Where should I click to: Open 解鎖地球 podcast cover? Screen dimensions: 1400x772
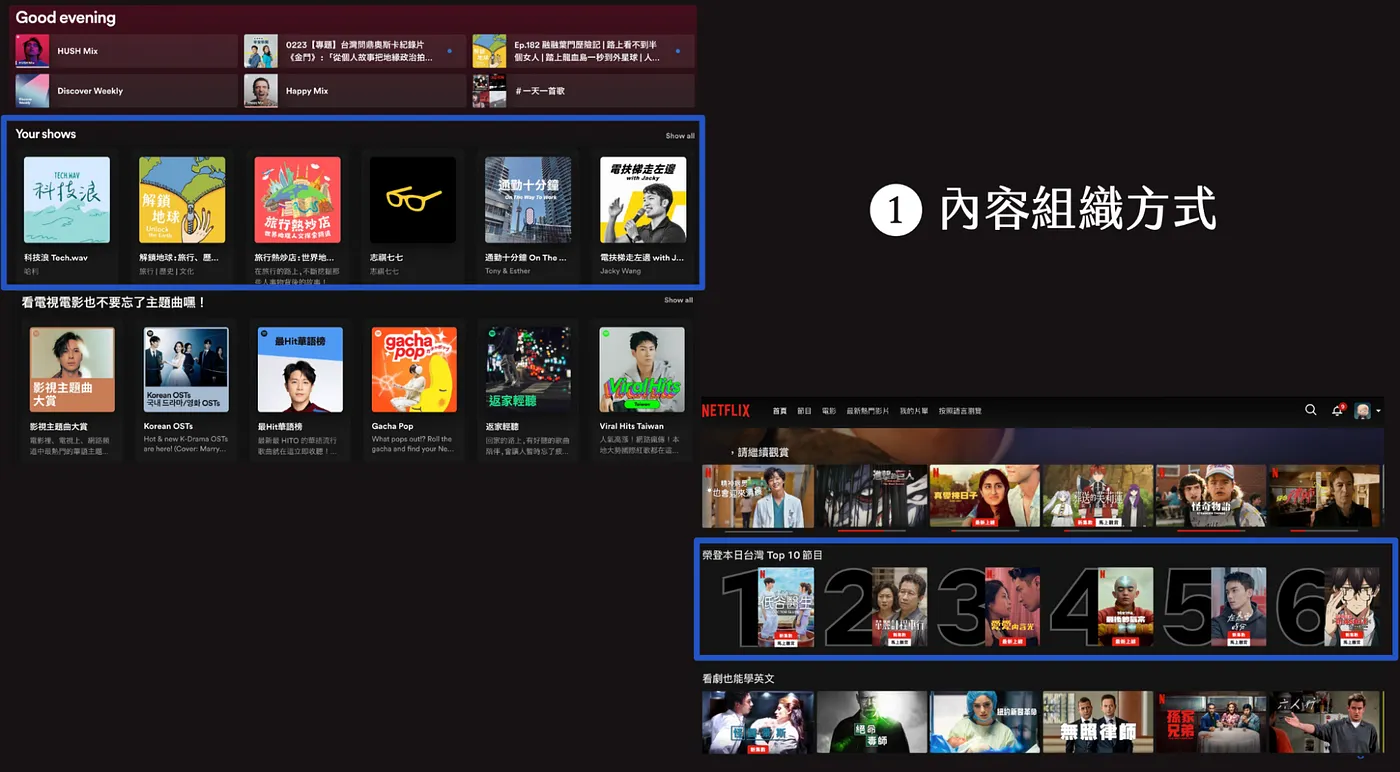point(182,200)
